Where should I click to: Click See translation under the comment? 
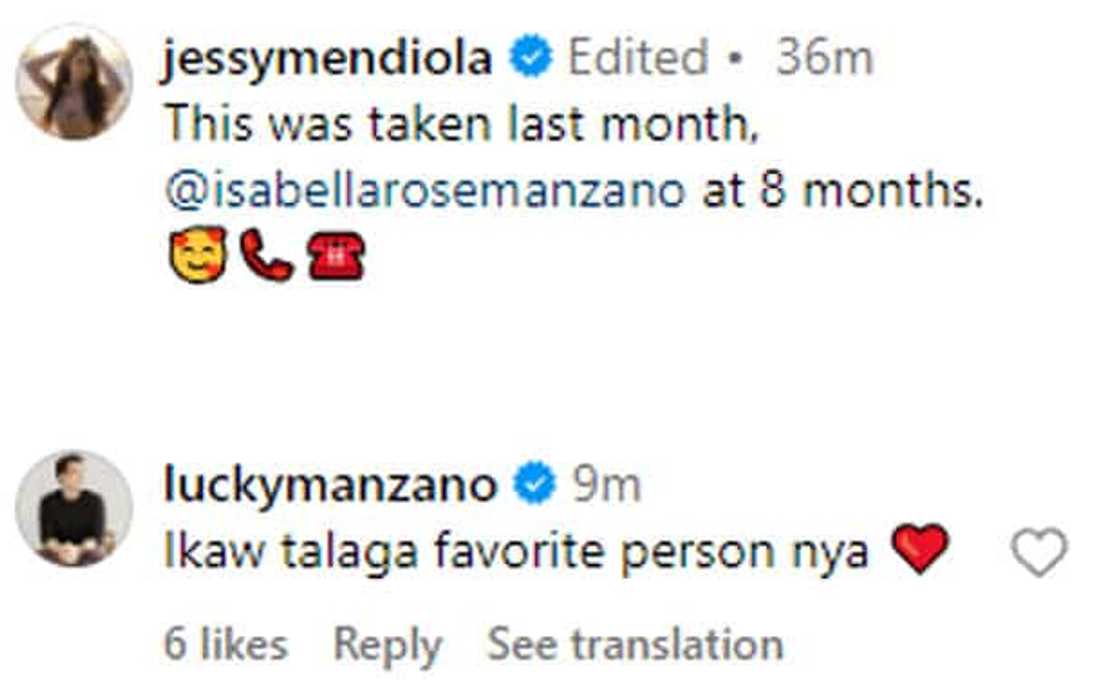pyautogui.click(x=635, y=645)
